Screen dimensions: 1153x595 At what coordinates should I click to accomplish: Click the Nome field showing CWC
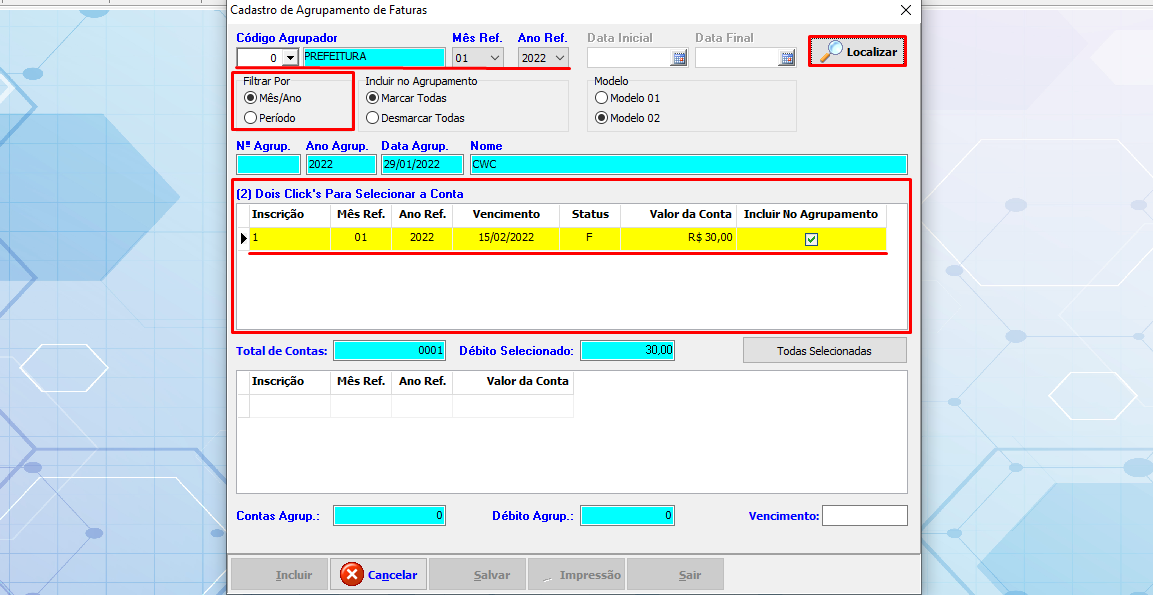pyautogui.click(x=687, y=165)
